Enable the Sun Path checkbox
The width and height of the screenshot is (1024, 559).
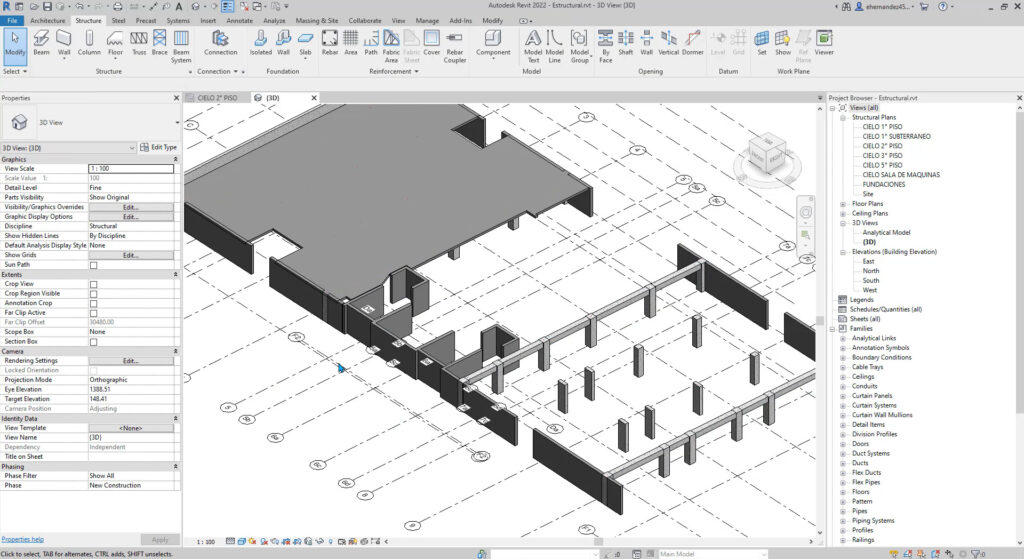pos(94,265)
